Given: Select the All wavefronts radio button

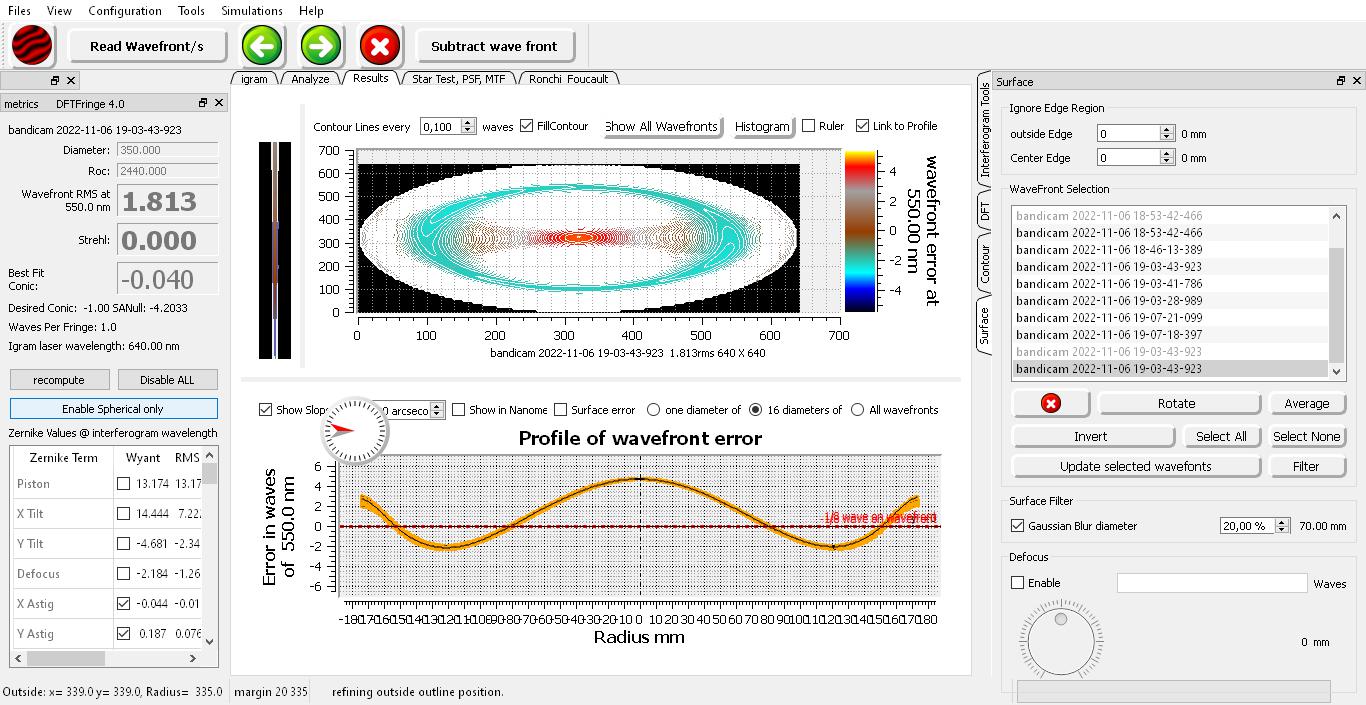Looking at the screenshot, I should pos(857,410).
